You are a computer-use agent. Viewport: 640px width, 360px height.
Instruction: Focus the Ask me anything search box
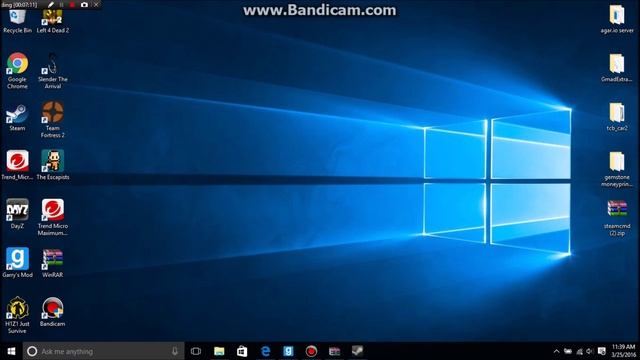coord(104,351)
